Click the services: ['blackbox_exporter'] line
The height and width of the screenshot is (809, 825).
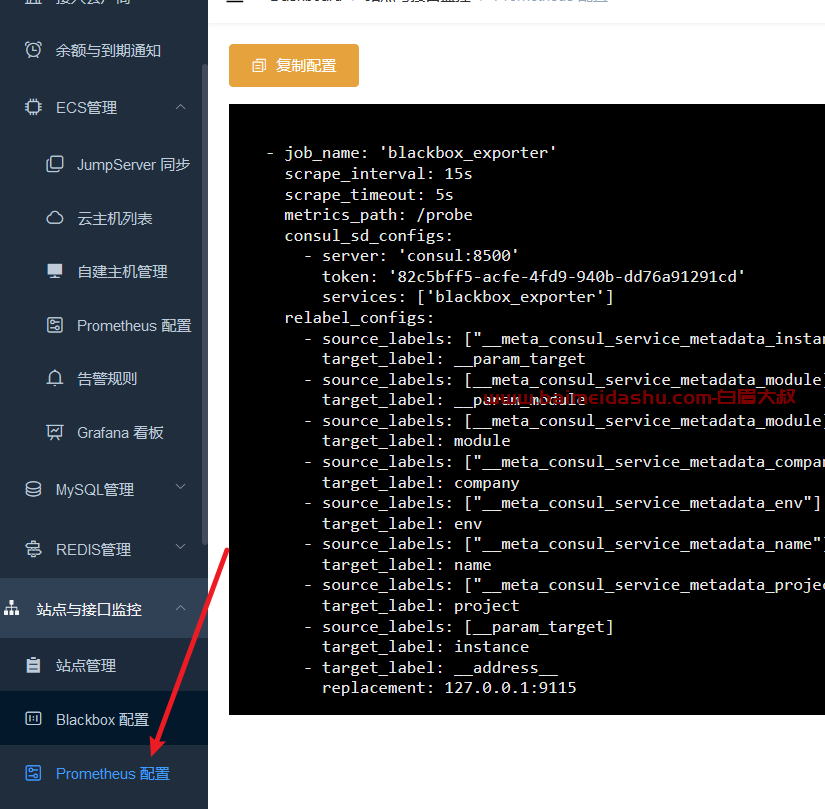click(x=468, y=297)
